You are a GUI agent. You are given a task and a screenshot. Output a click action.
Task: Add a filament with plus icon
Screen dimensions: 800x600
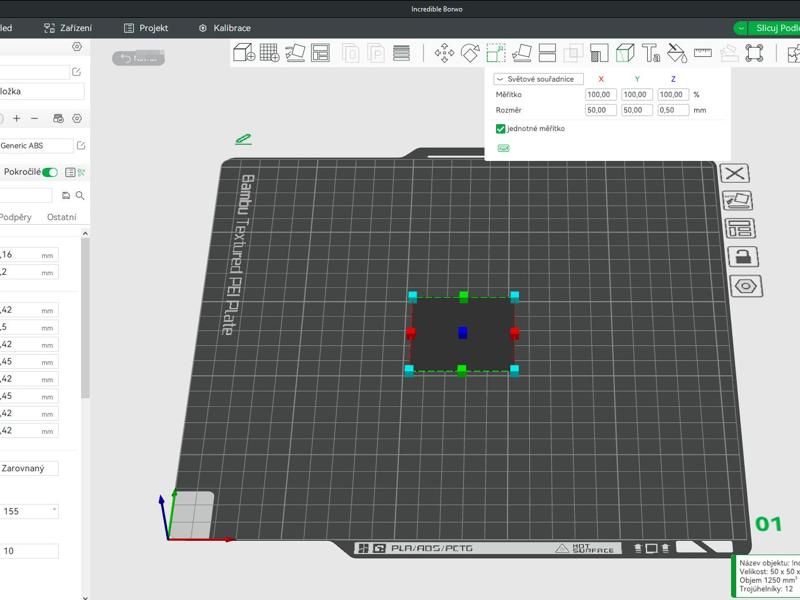[x=17, y=118]
